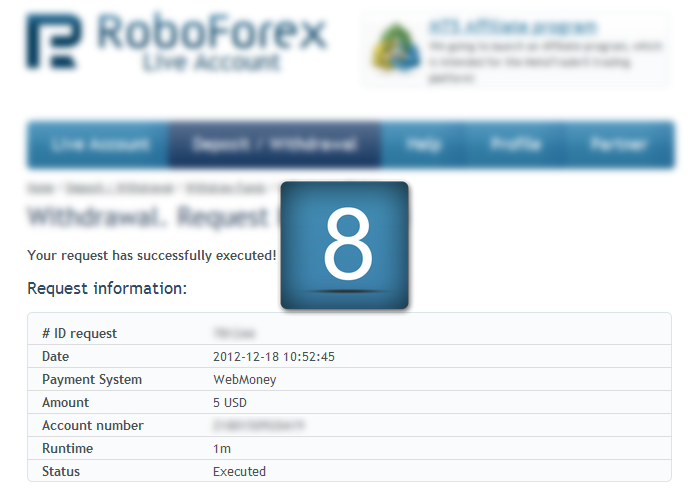The image size is (700, 500).
Task: Click the MT5 Affiliate program headline link
Action: (512, 27)
